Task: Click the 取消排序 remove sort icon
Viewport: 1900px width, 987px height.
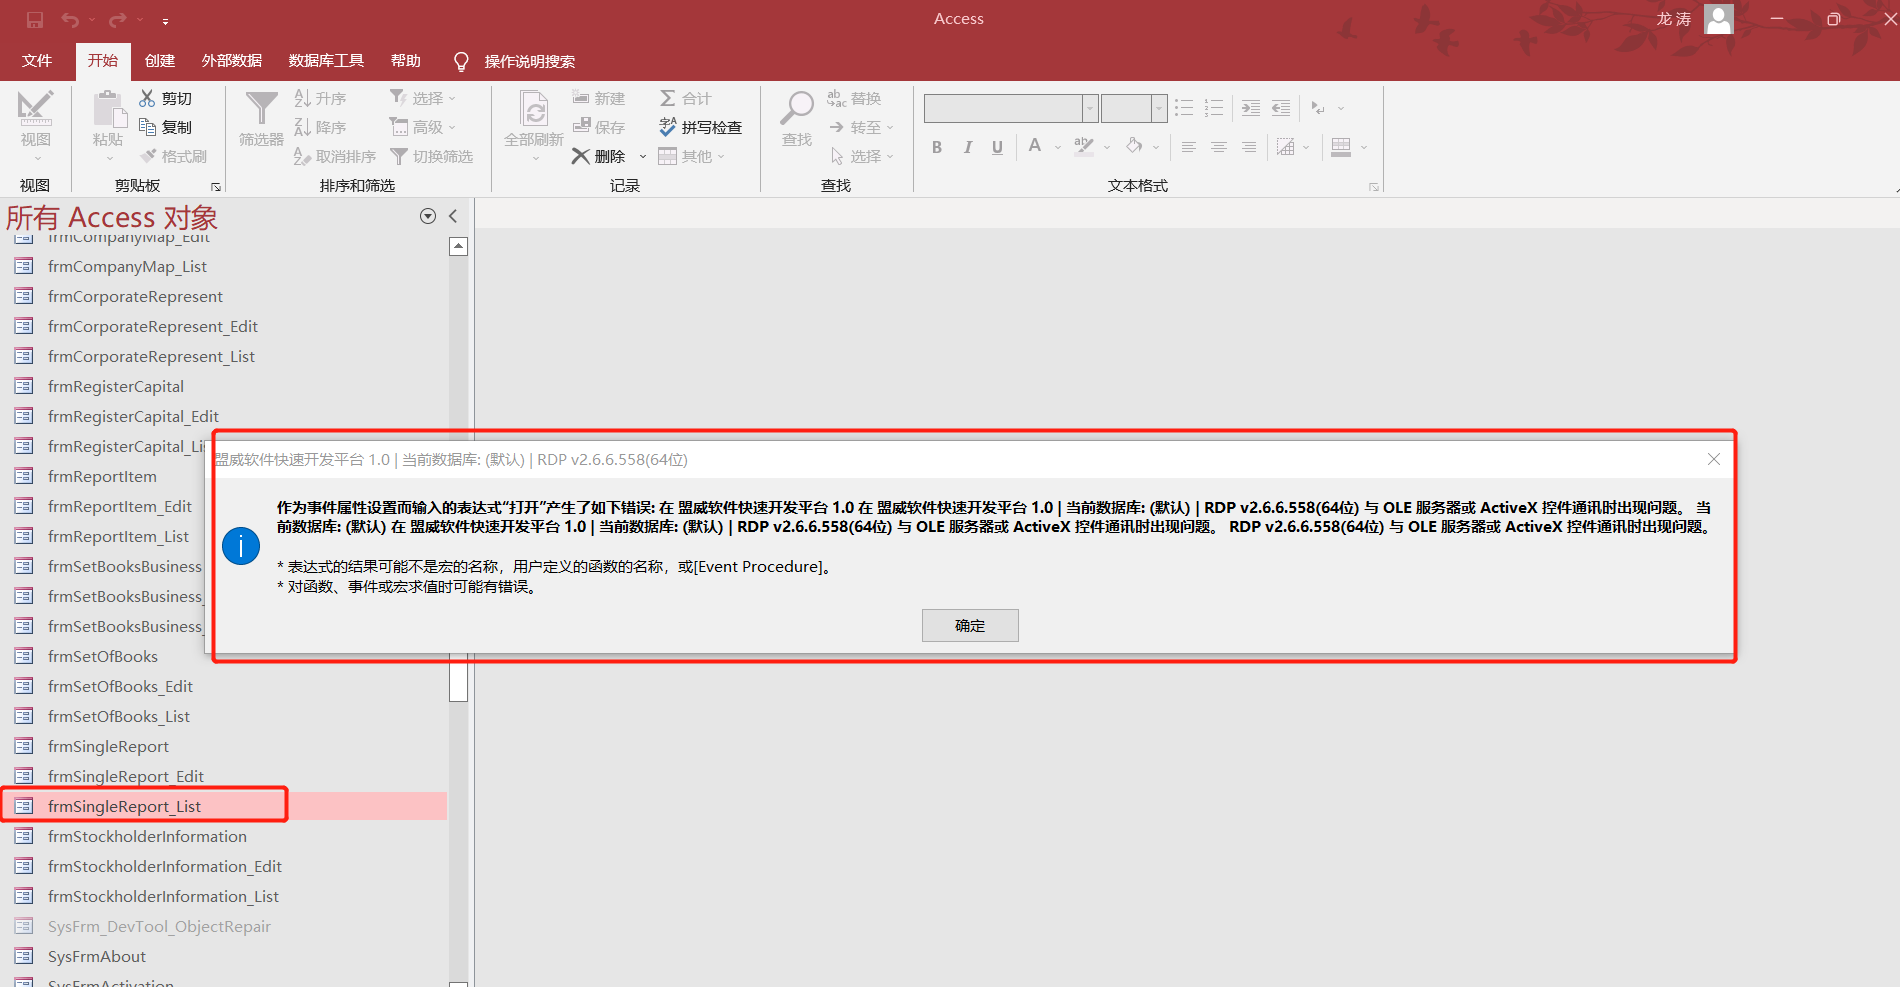Action: [302, 156]
